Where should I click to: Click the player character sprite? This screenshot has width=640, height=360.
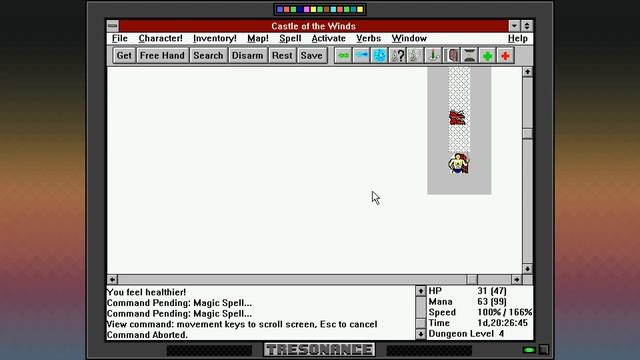[x=459, y=163]
